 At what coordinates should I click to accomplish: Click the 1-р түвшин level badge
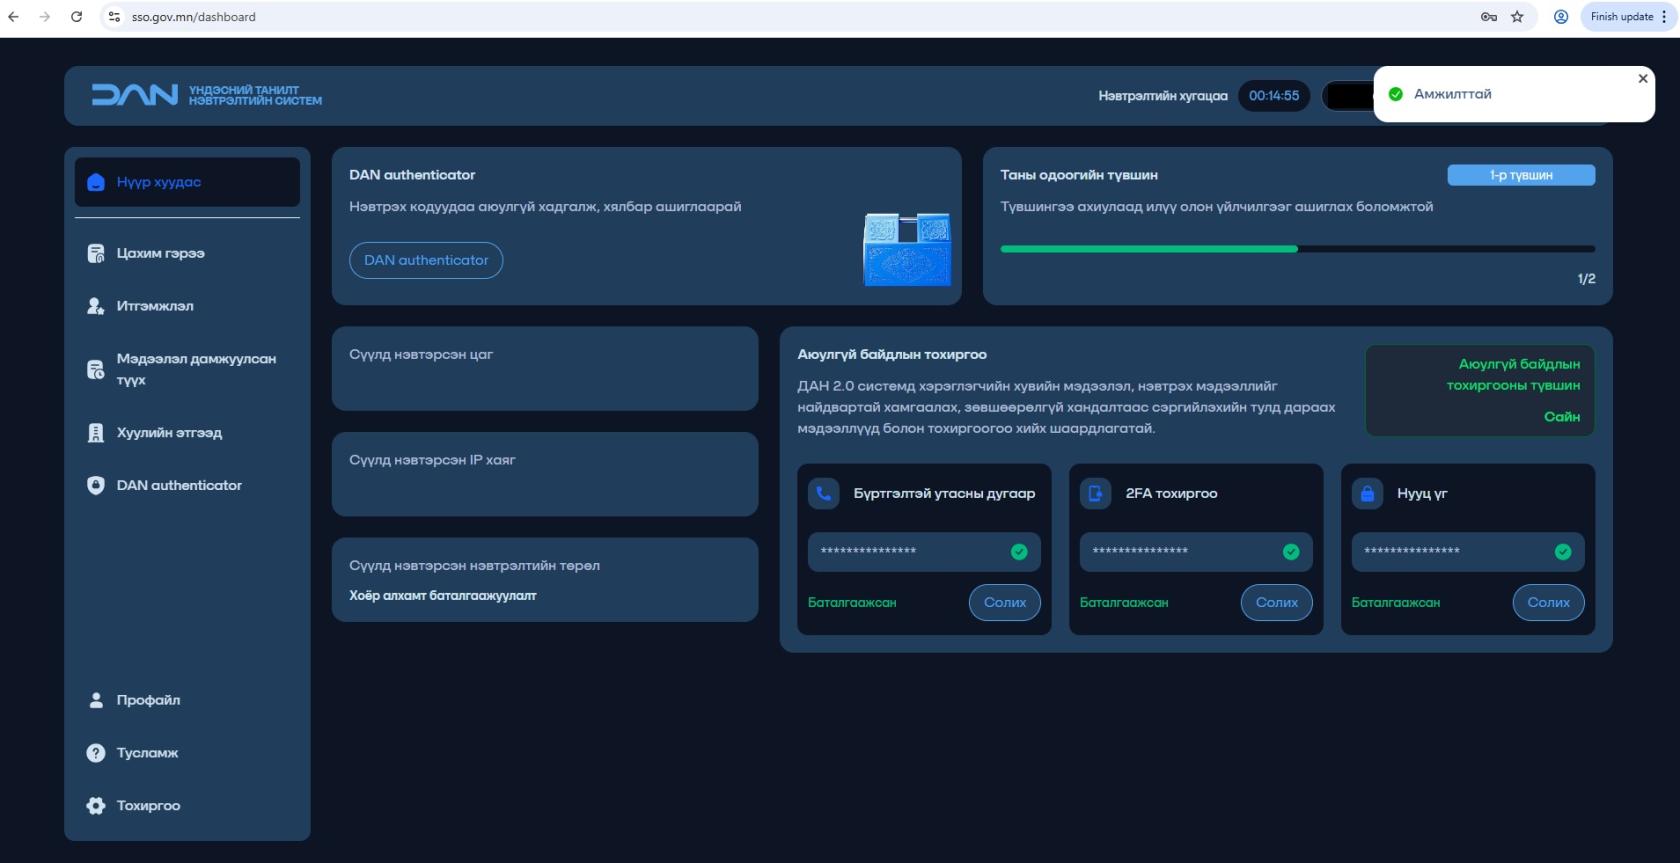(1521, 175)
